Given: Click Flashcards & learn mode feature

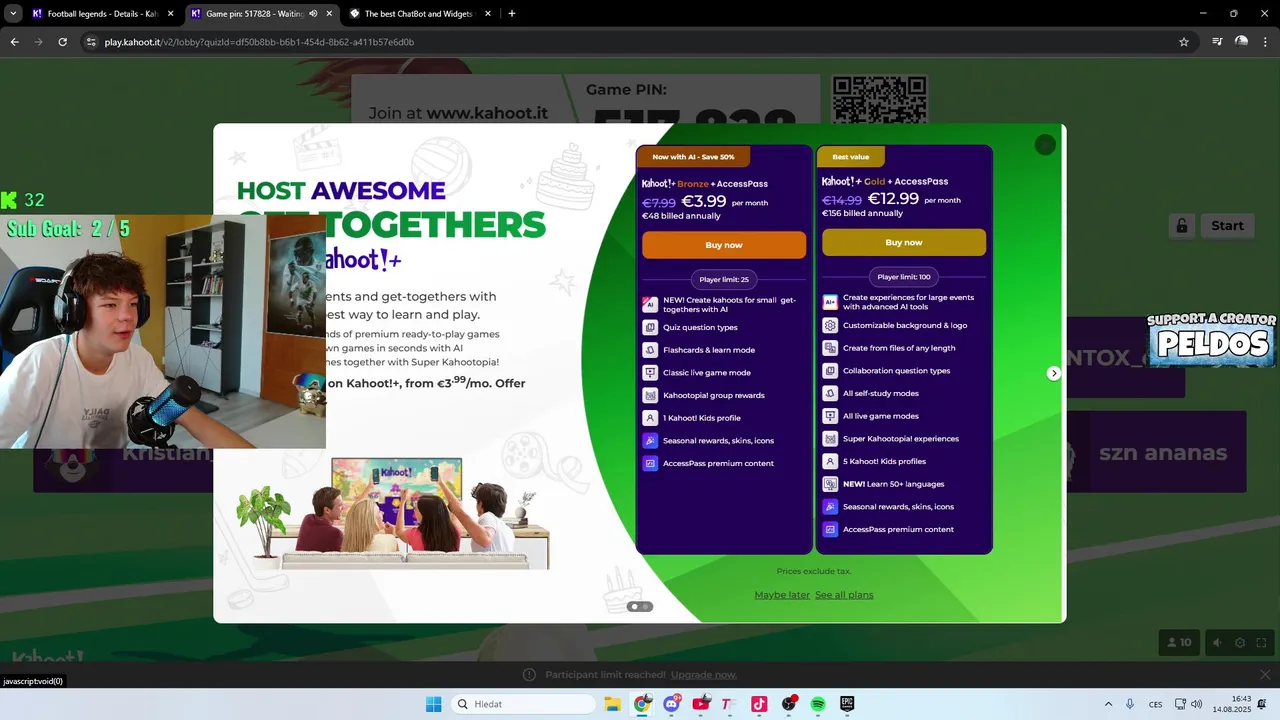Looking at the screenshot, I should (x=709, y=350).
